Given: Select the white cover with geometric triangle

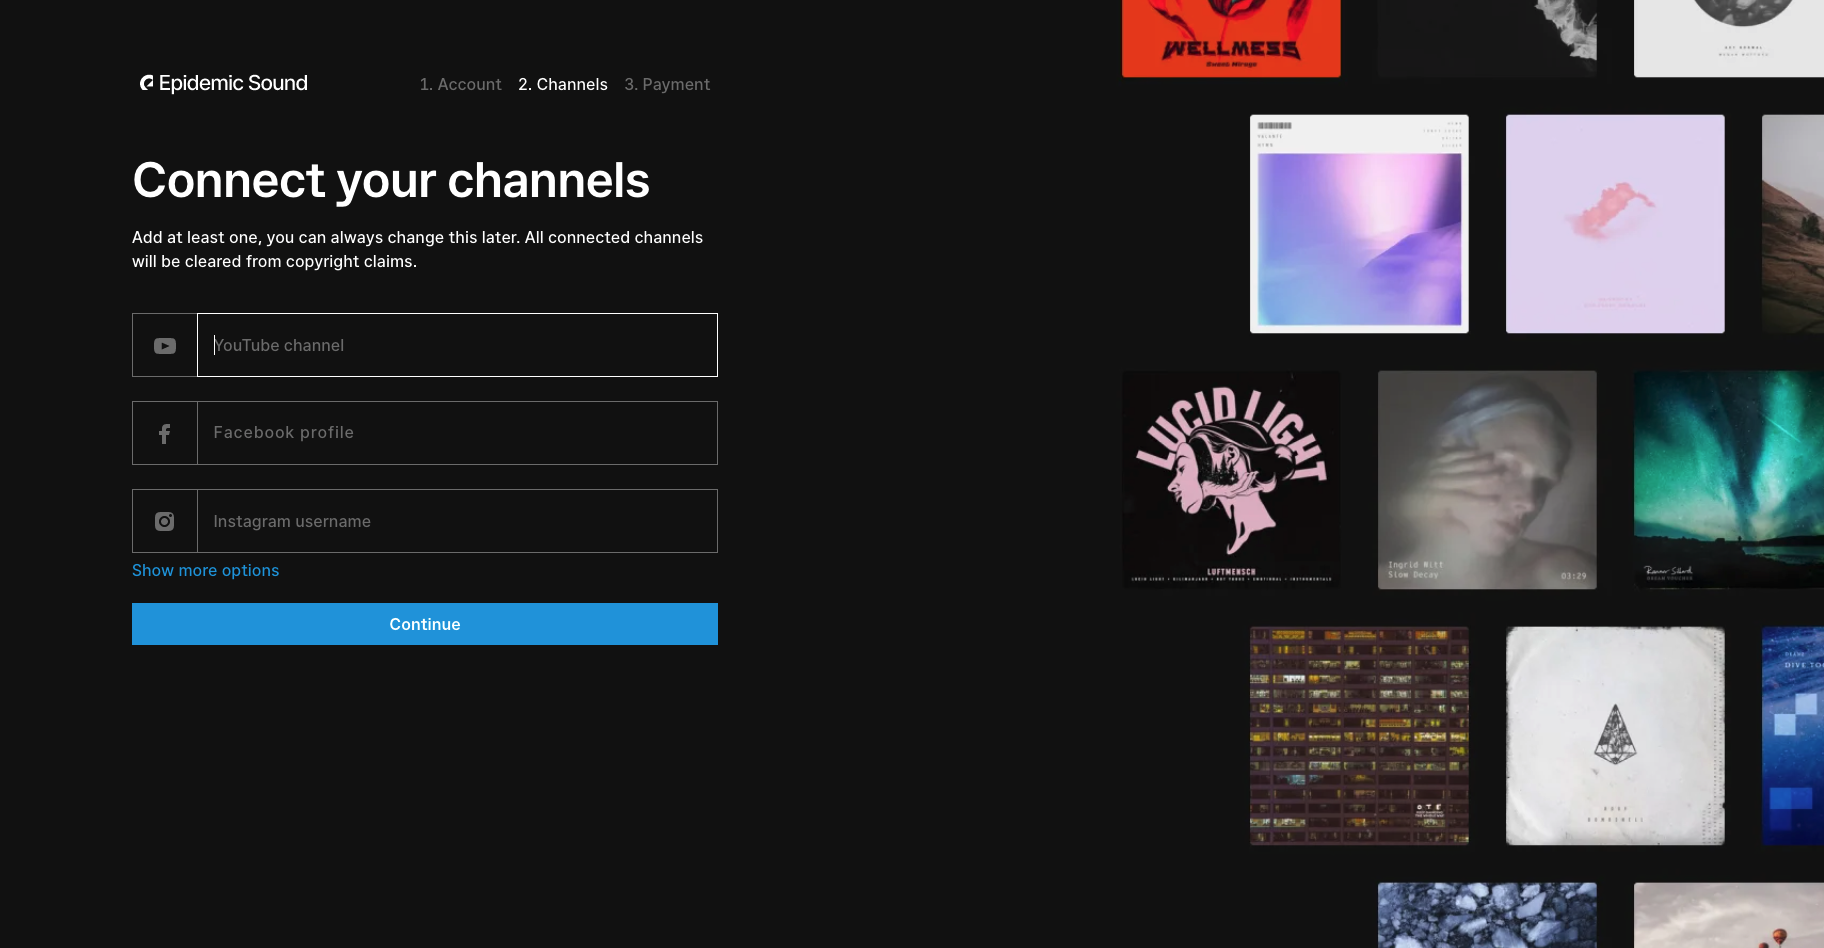Looking at the screenshot, I should click(1615, 736).
